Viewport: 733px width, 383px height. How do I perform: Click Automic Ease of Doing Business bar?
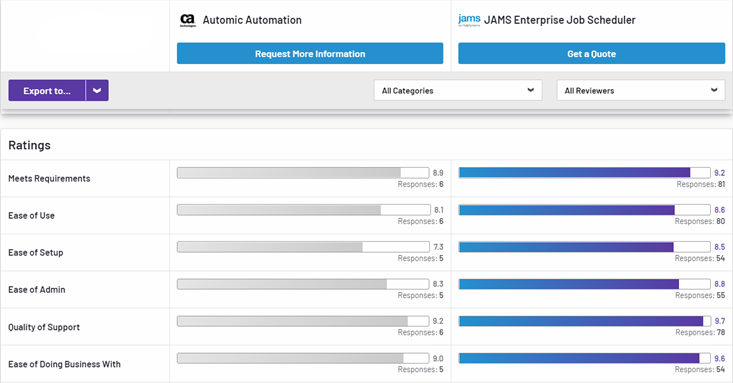pyautogui.click(x=303, y=358)
